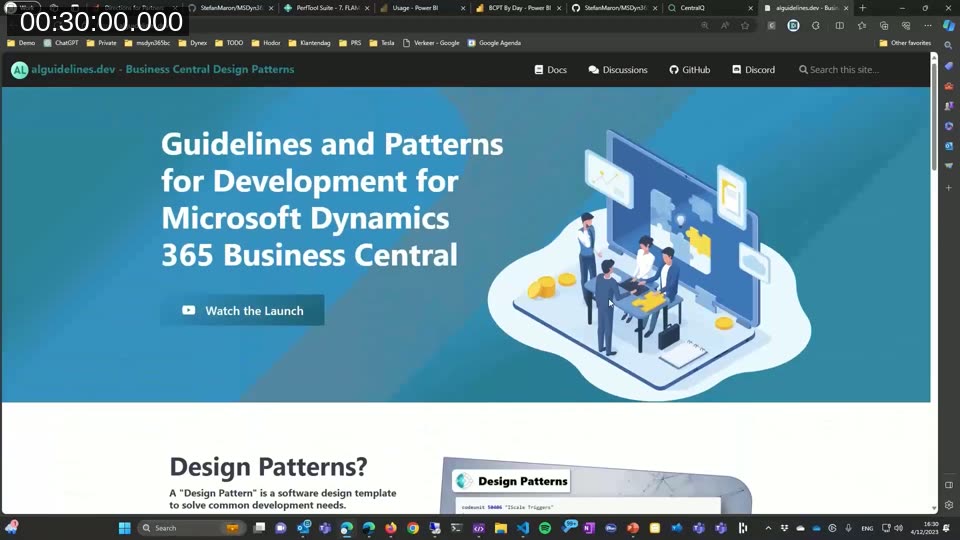Screen dimensions: 960x540
Task: Add page to favorites with star icon
Action: click(x=745, y=26)
